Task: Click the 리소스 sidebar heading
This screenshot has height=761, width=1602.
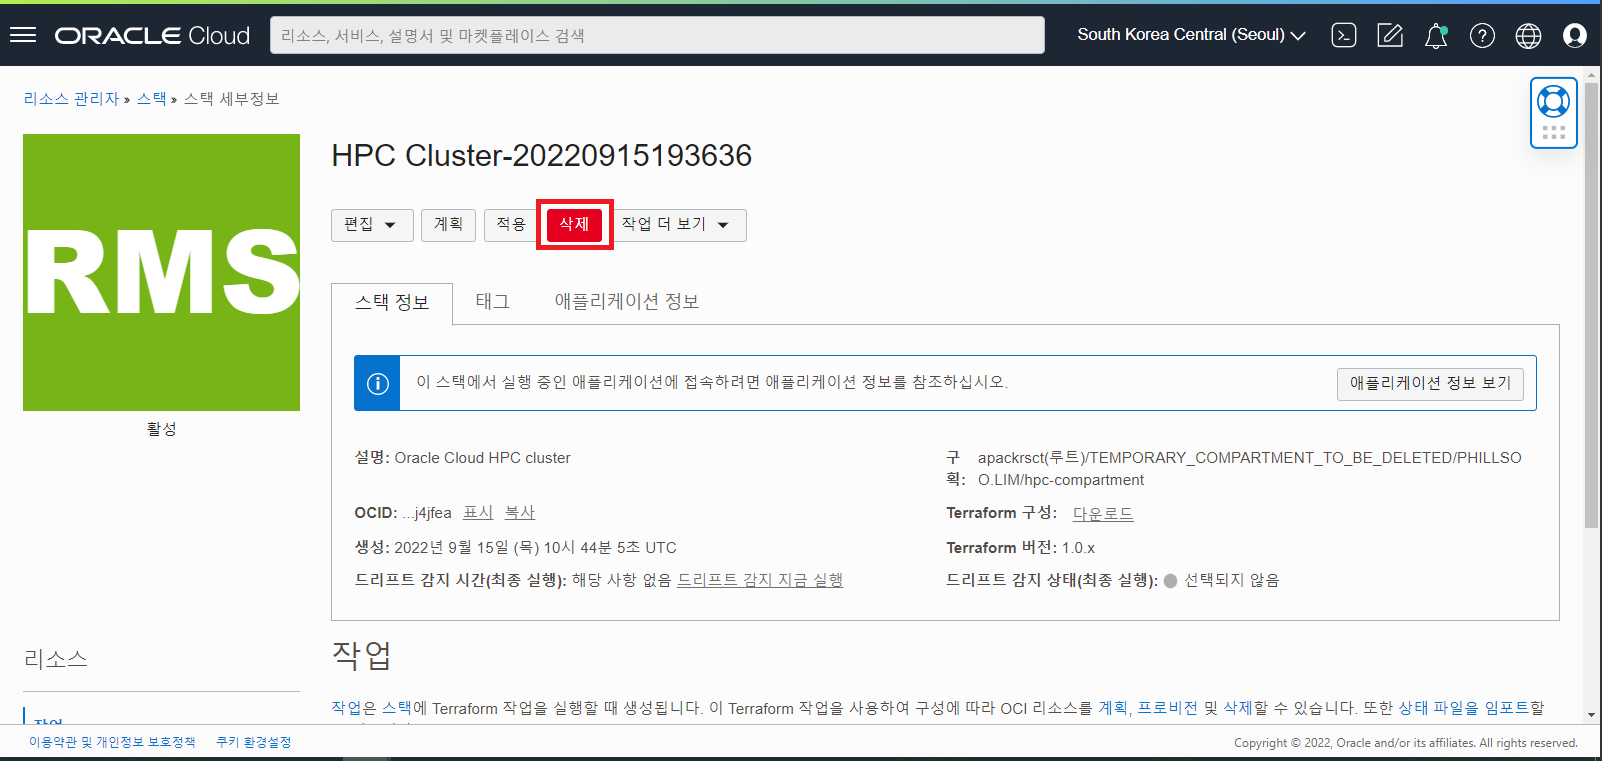Action: pyautogui.click(x=56, y=659)
